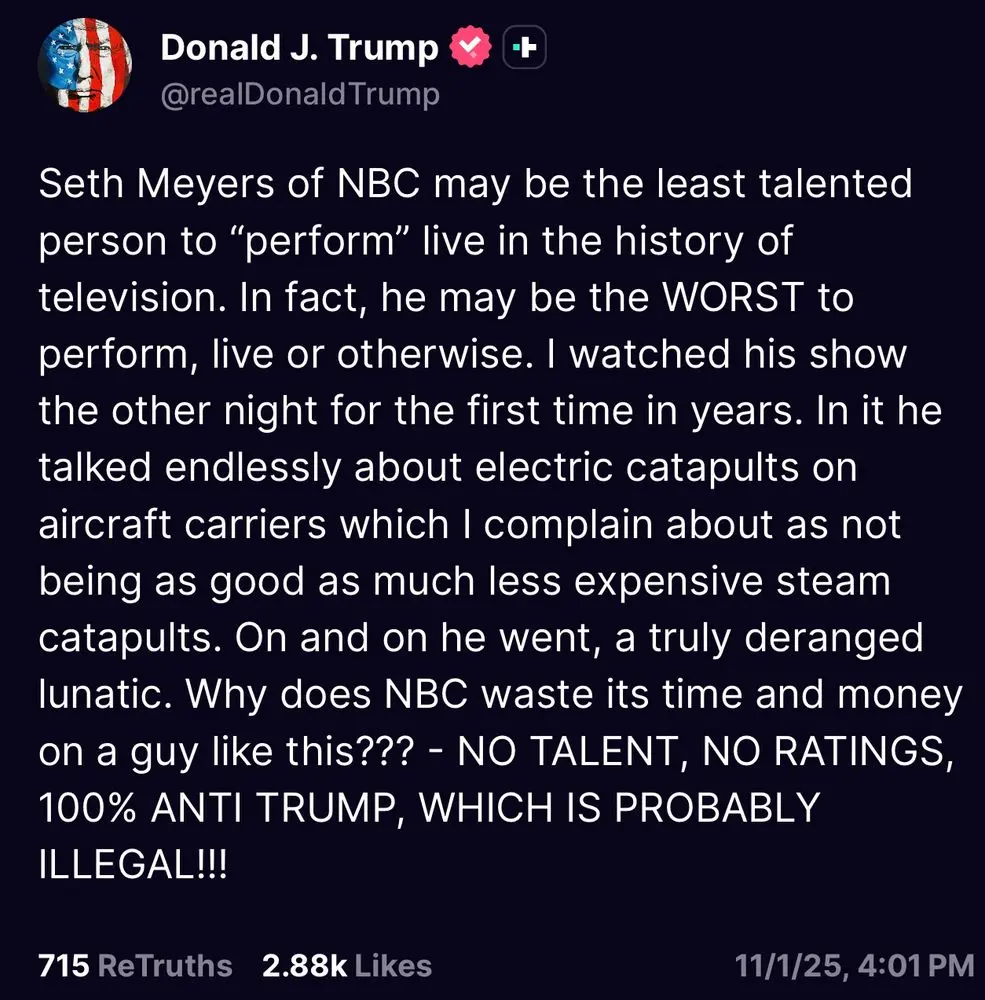Click the 11/1/25, 4:01 PM timestamp
Image resolution: width=985 pixels, height=1000 pixels.
853,965
